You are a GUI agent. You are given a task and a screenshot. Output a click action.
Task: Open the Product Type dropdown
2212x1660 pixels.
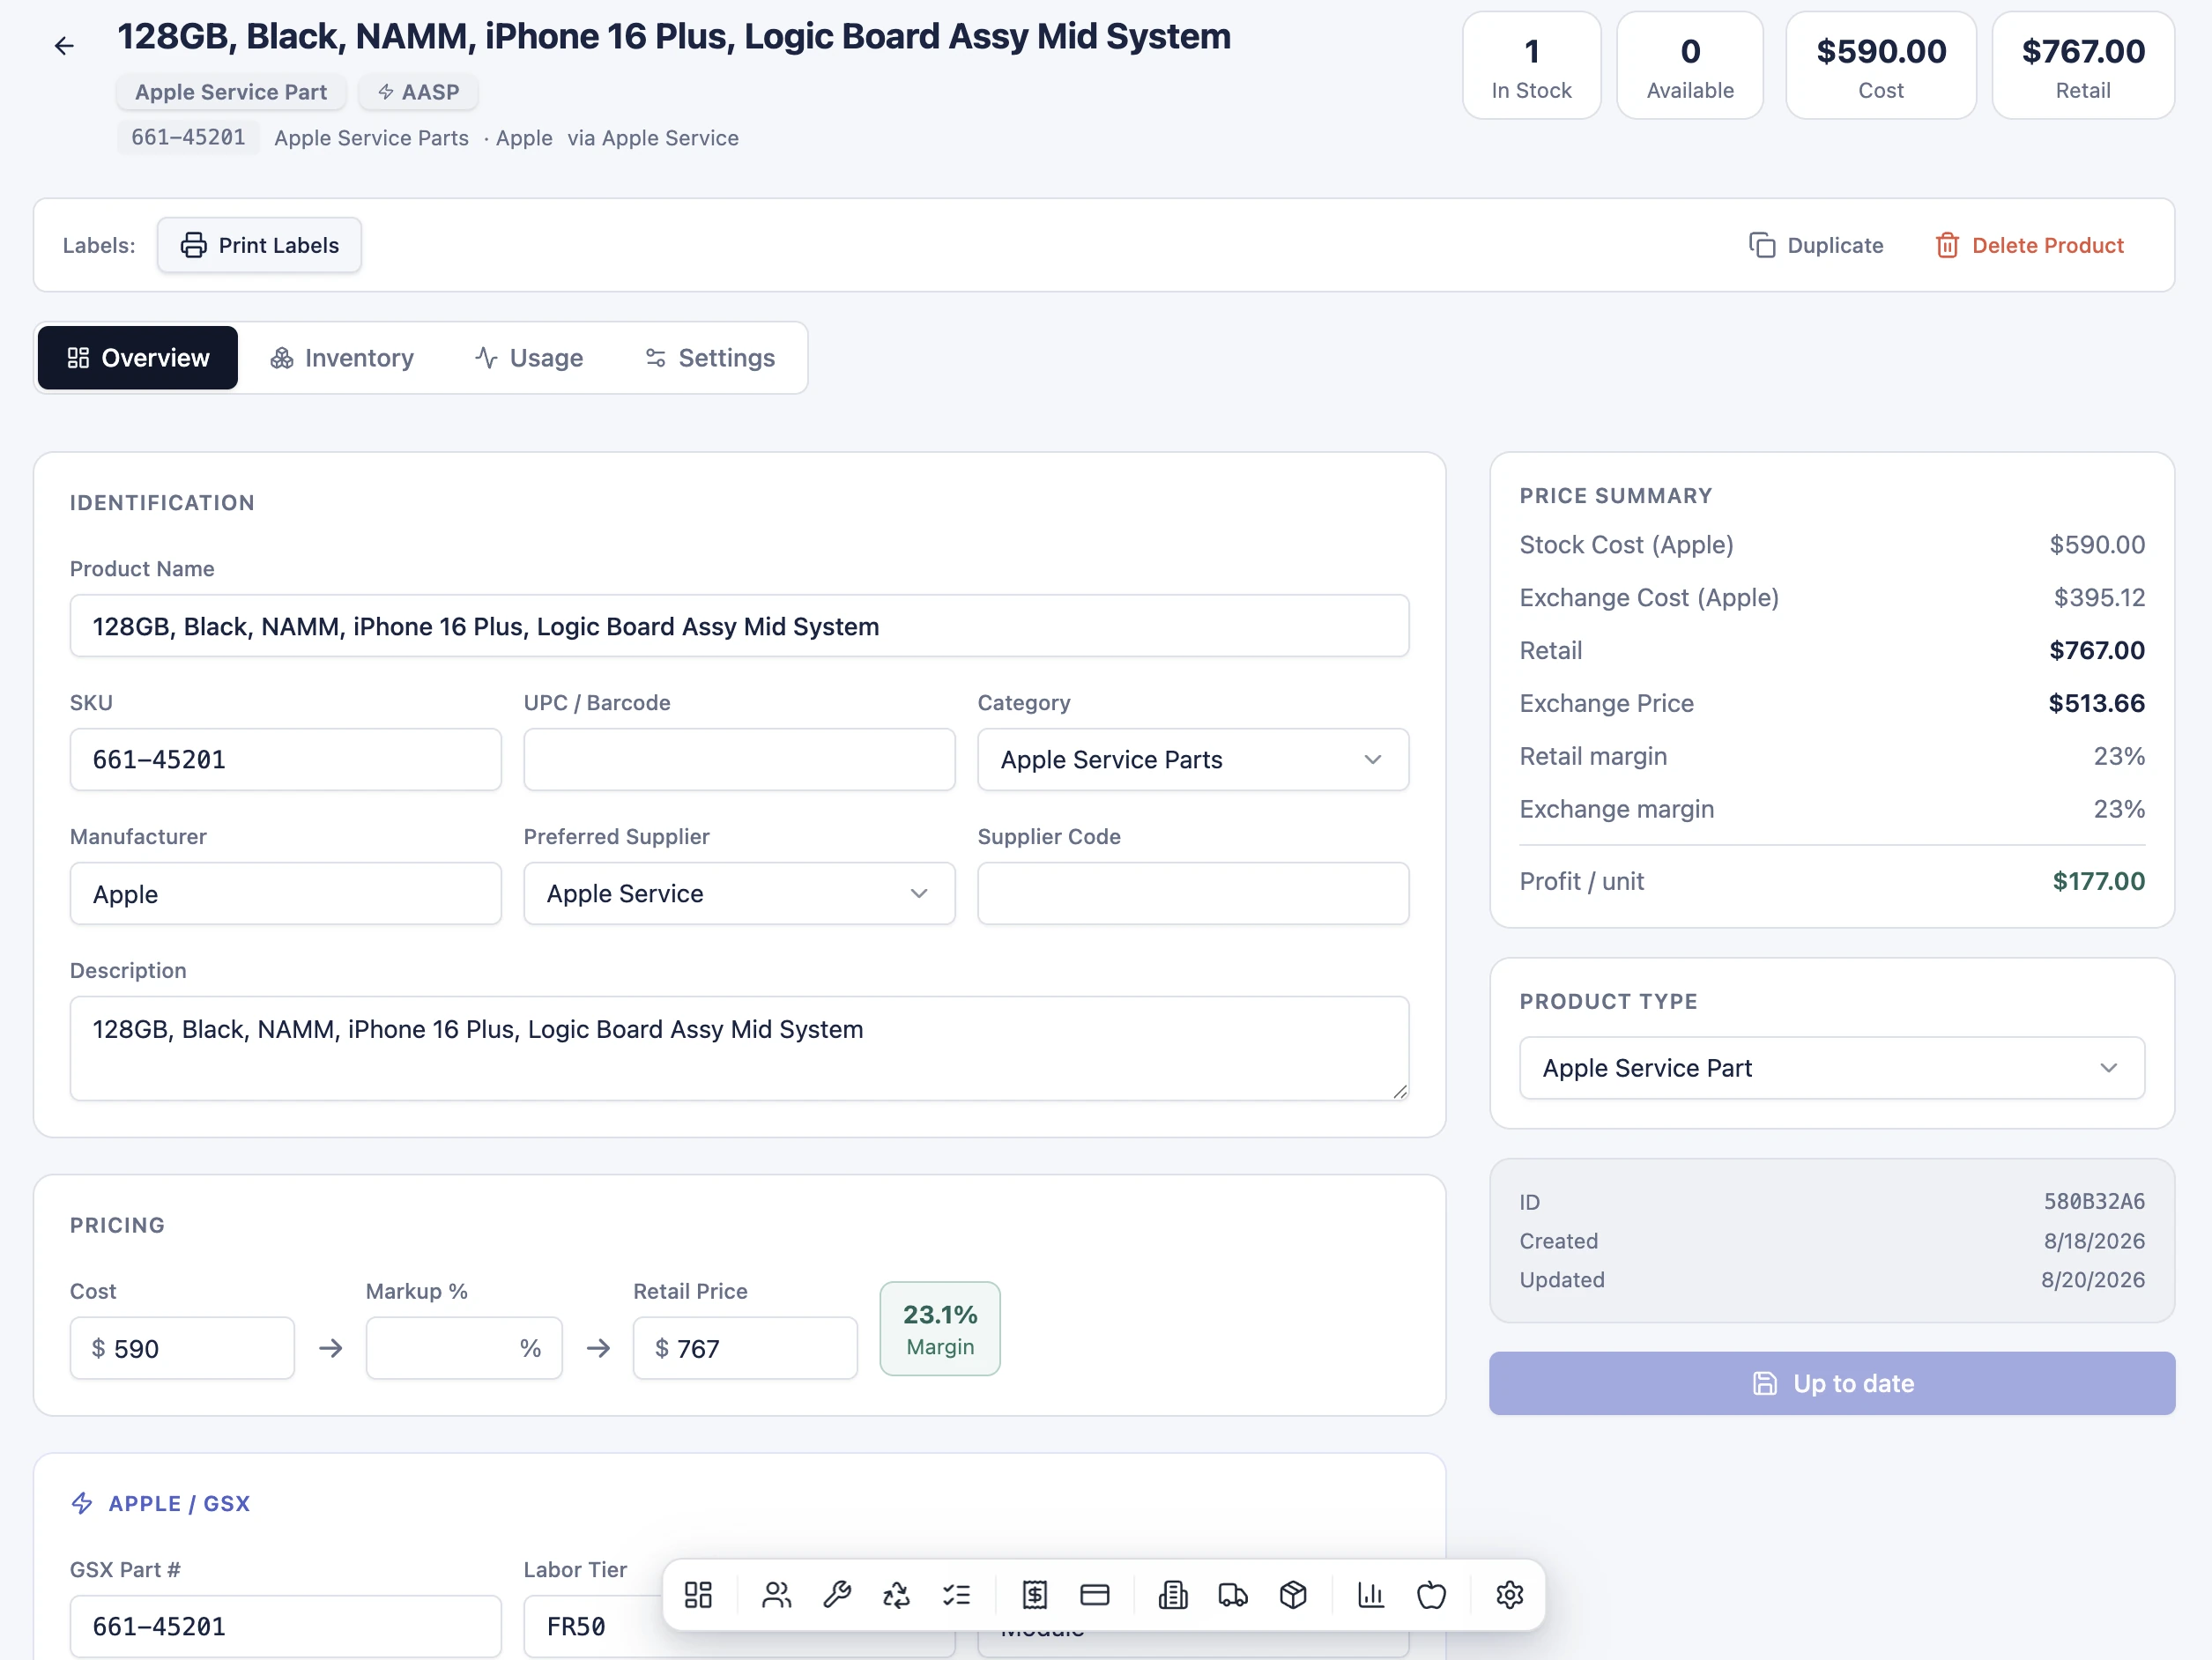[x=1831, y=1068]
